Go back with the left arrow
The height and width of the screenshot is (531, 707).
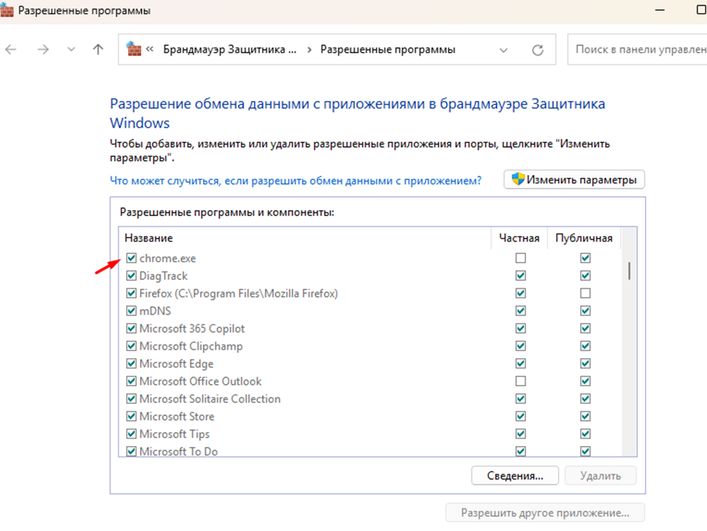coord(11,49)
